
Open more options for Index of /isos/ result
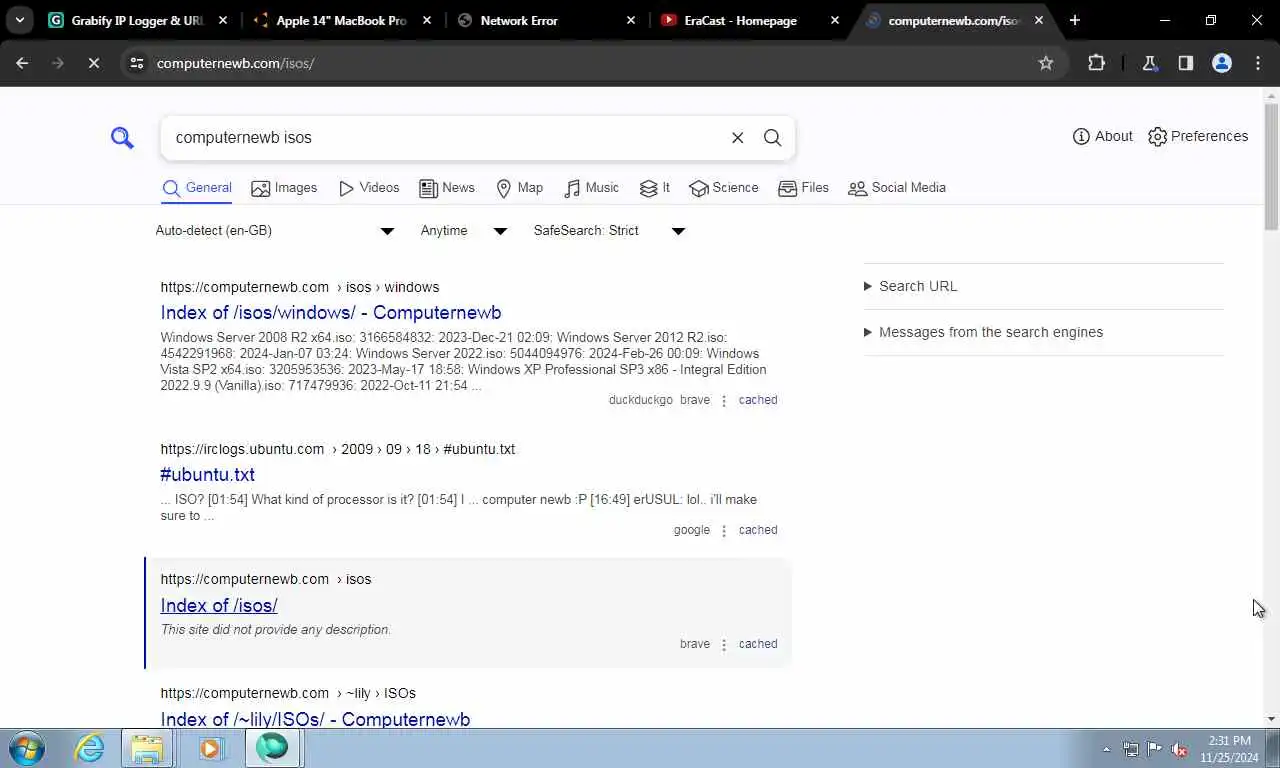[x=724, y=645]
